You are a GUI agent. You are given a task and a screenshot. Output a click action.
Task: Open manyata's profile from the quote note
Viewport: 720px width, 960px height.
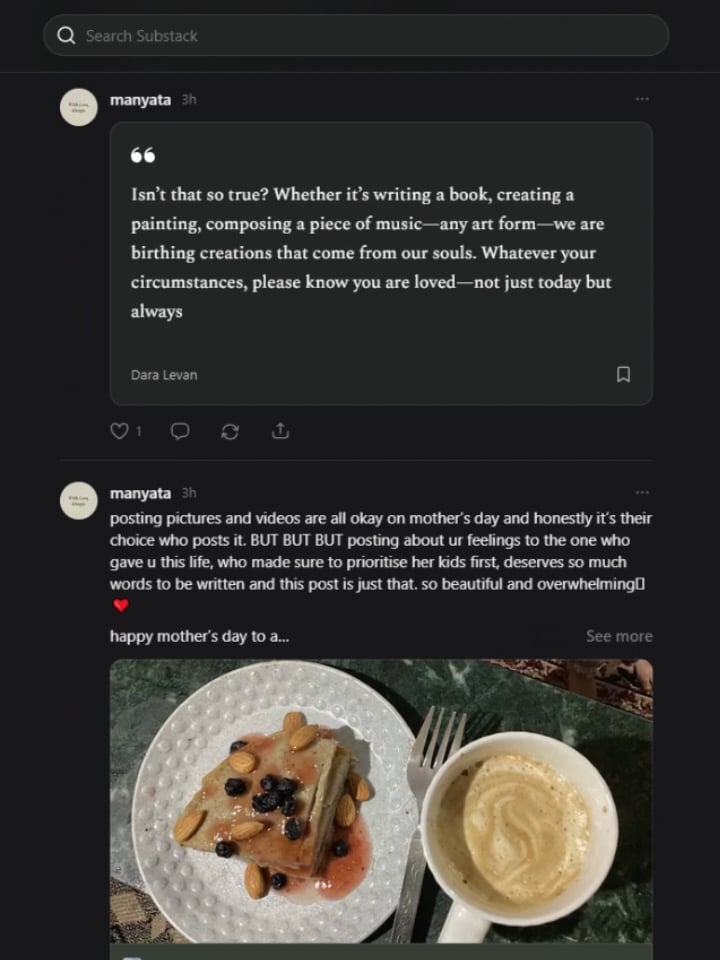[140, 100]
